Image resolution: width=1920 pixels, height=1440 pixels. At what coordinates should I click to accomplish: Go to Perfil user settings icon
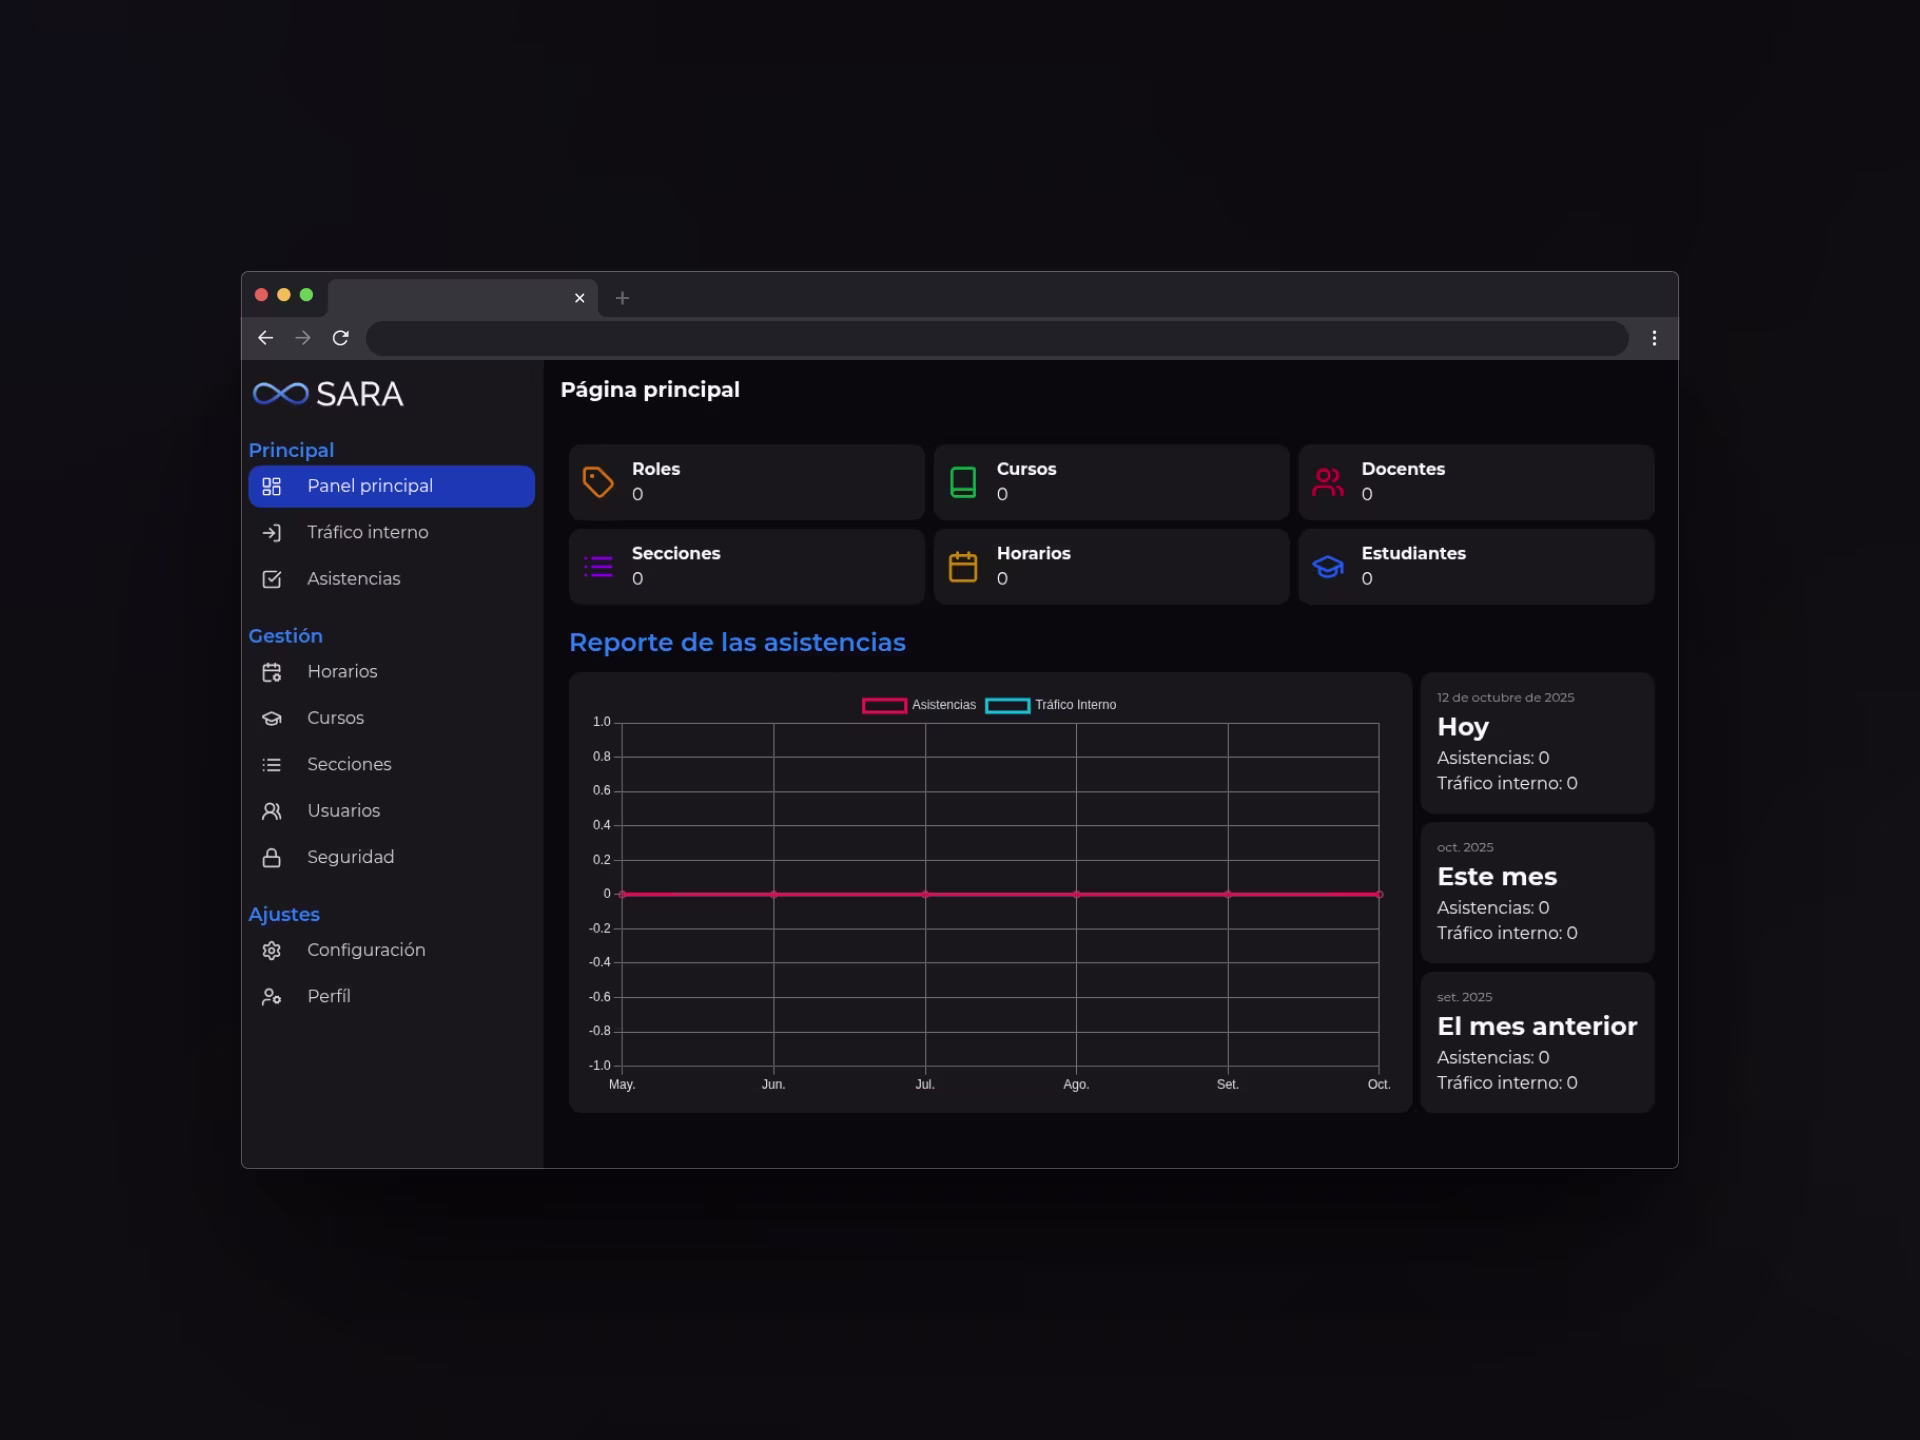pos(271,997)
